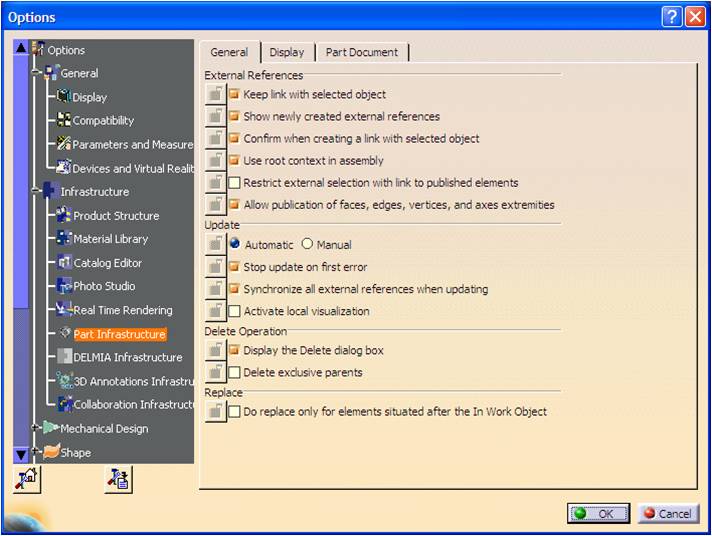Select Catalog Editor label in the tree
This screenshot has width=712, height=536.
108,263
